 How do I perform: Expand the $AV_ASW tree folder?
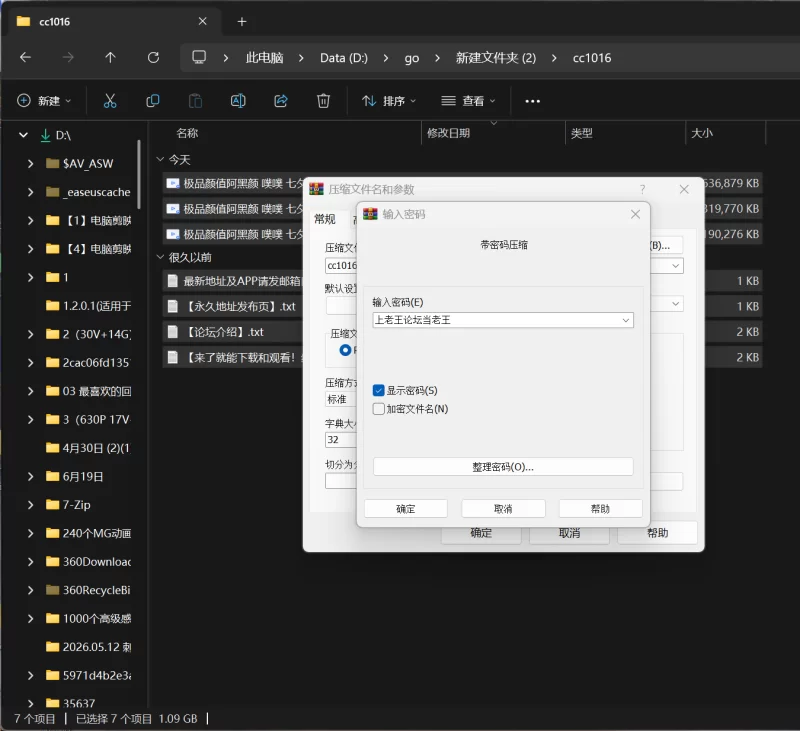point(31,163)
